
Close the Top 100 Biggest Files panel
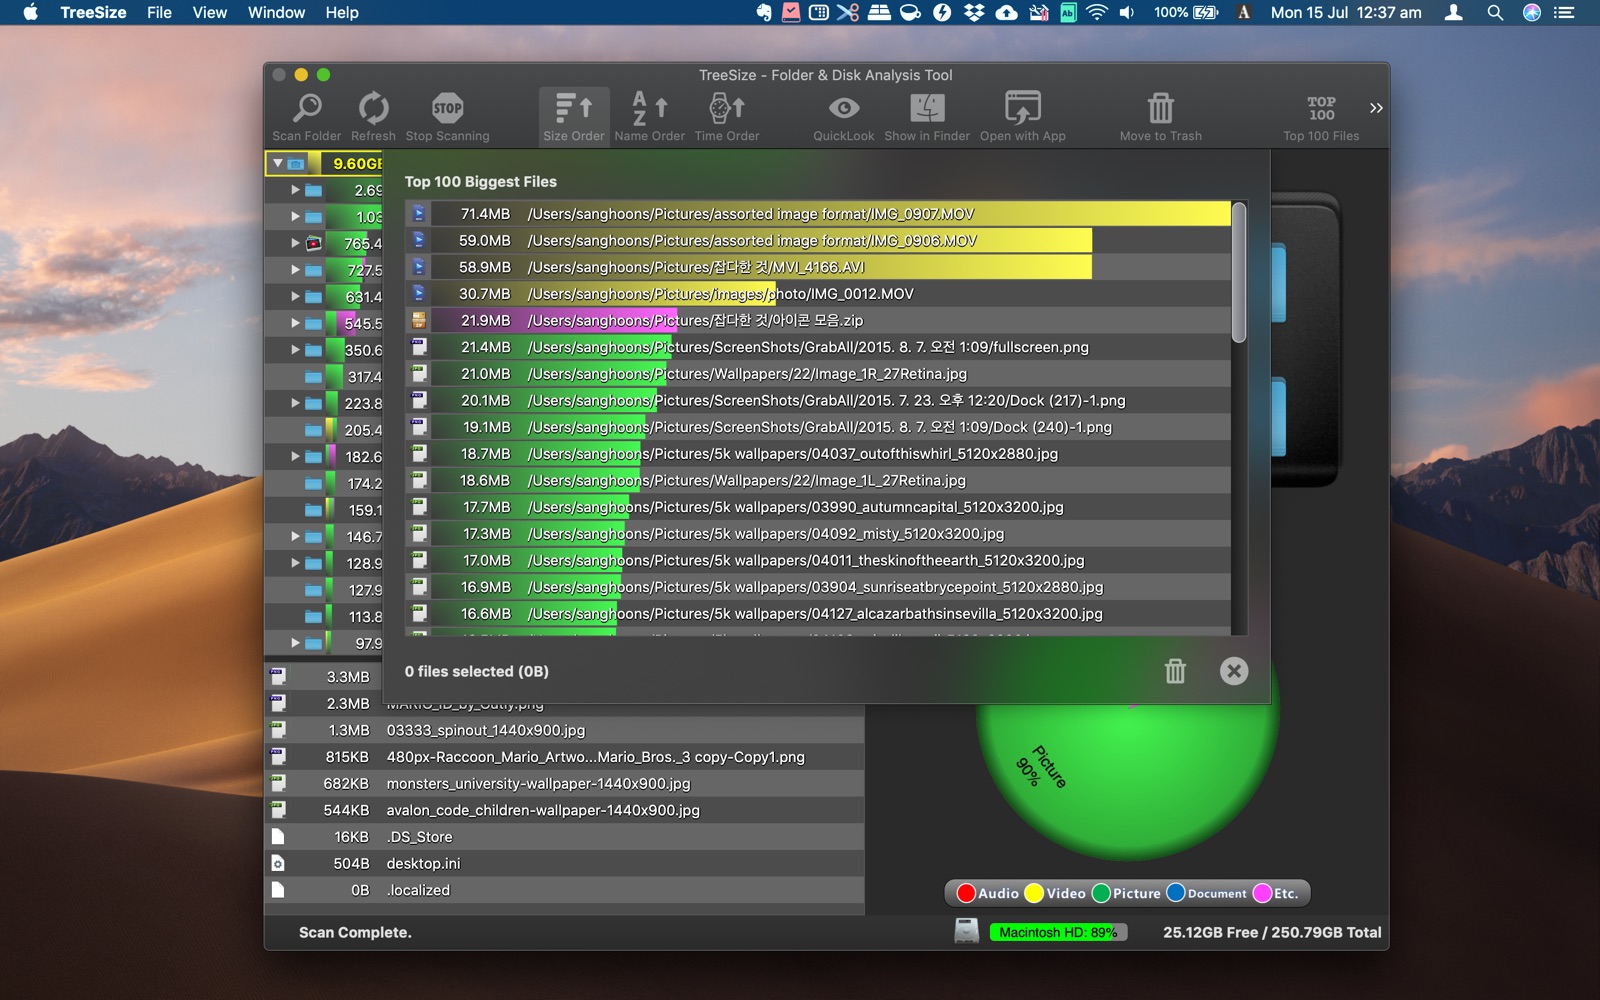tap(1234, 671)
